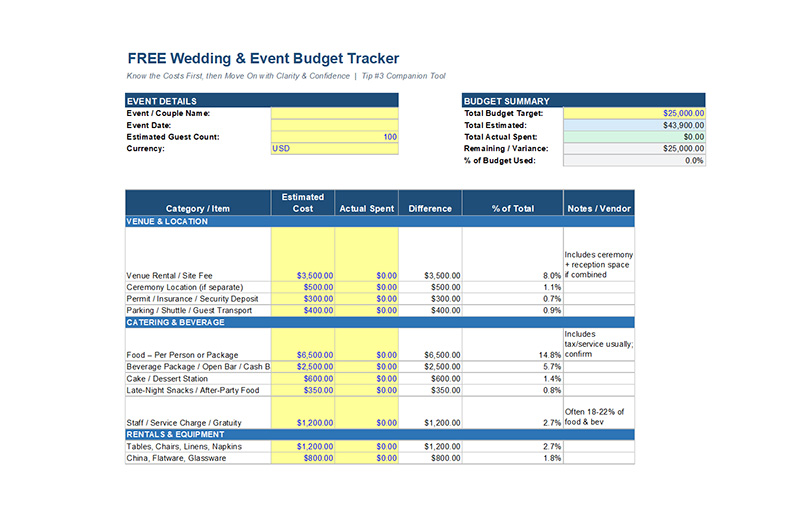Select Beverage Package estimated cost $2,500.00 in the Estimated Cost column
Viewport: 800px width, 520px height.
(303, 367)
